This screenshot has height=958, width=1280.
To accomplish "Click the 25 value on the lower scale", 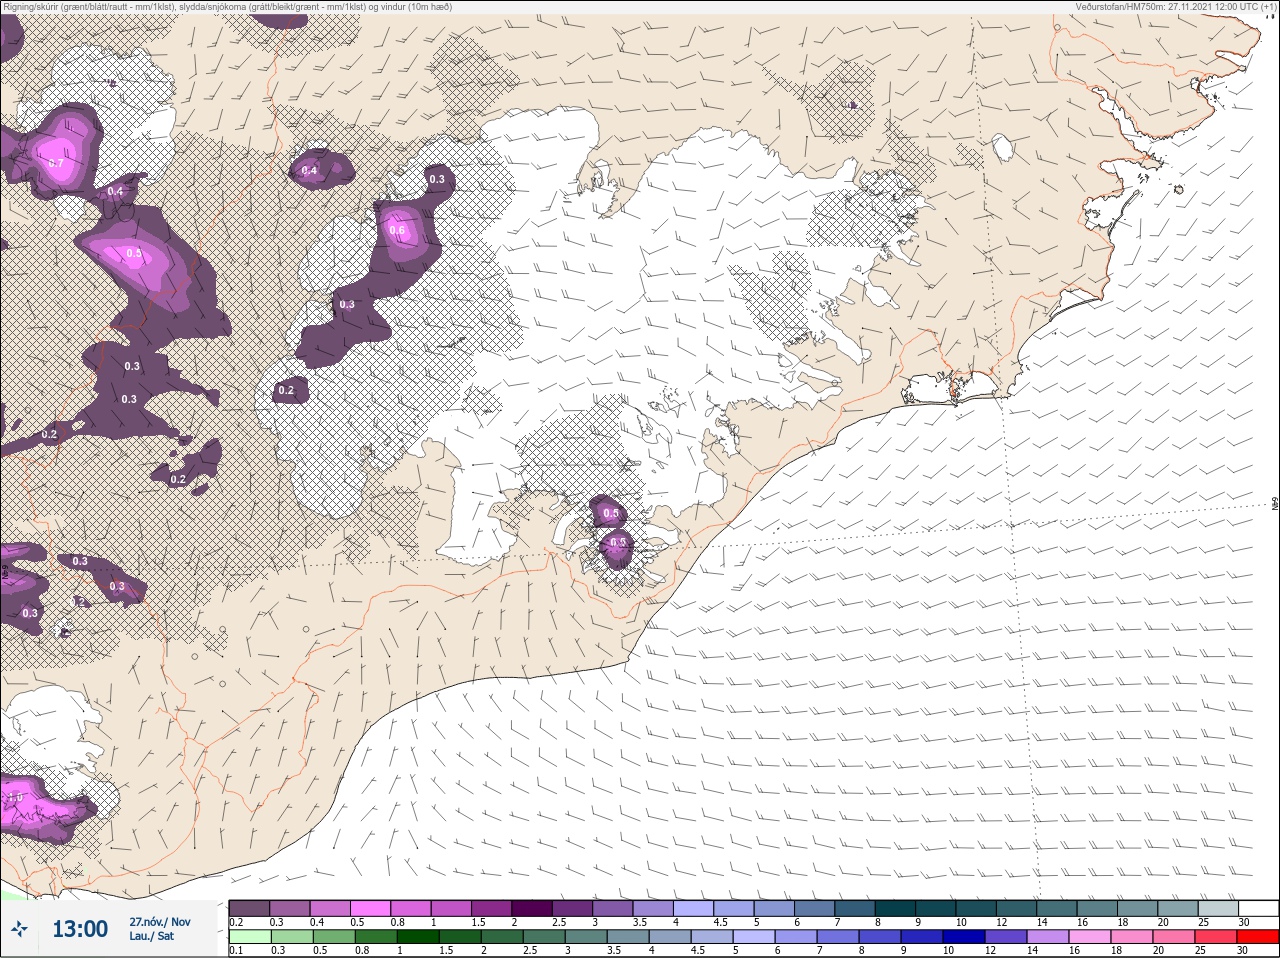I will coord(1200,951).
